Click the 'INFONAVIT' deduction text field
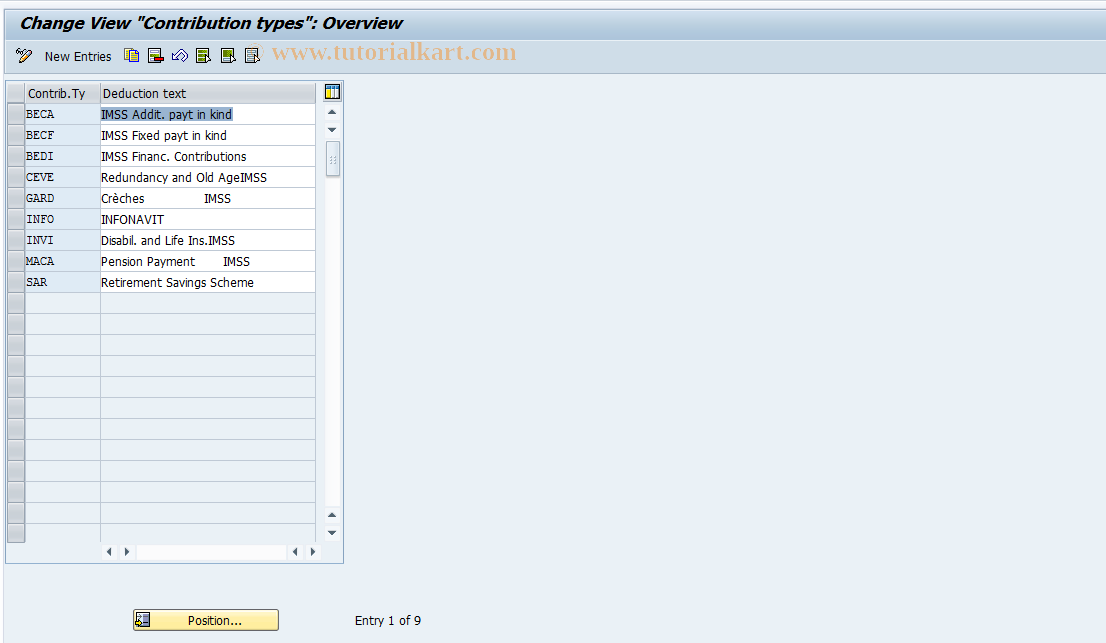The height and width of the screenshot is (643, 1106). click(x=208, y=219)
